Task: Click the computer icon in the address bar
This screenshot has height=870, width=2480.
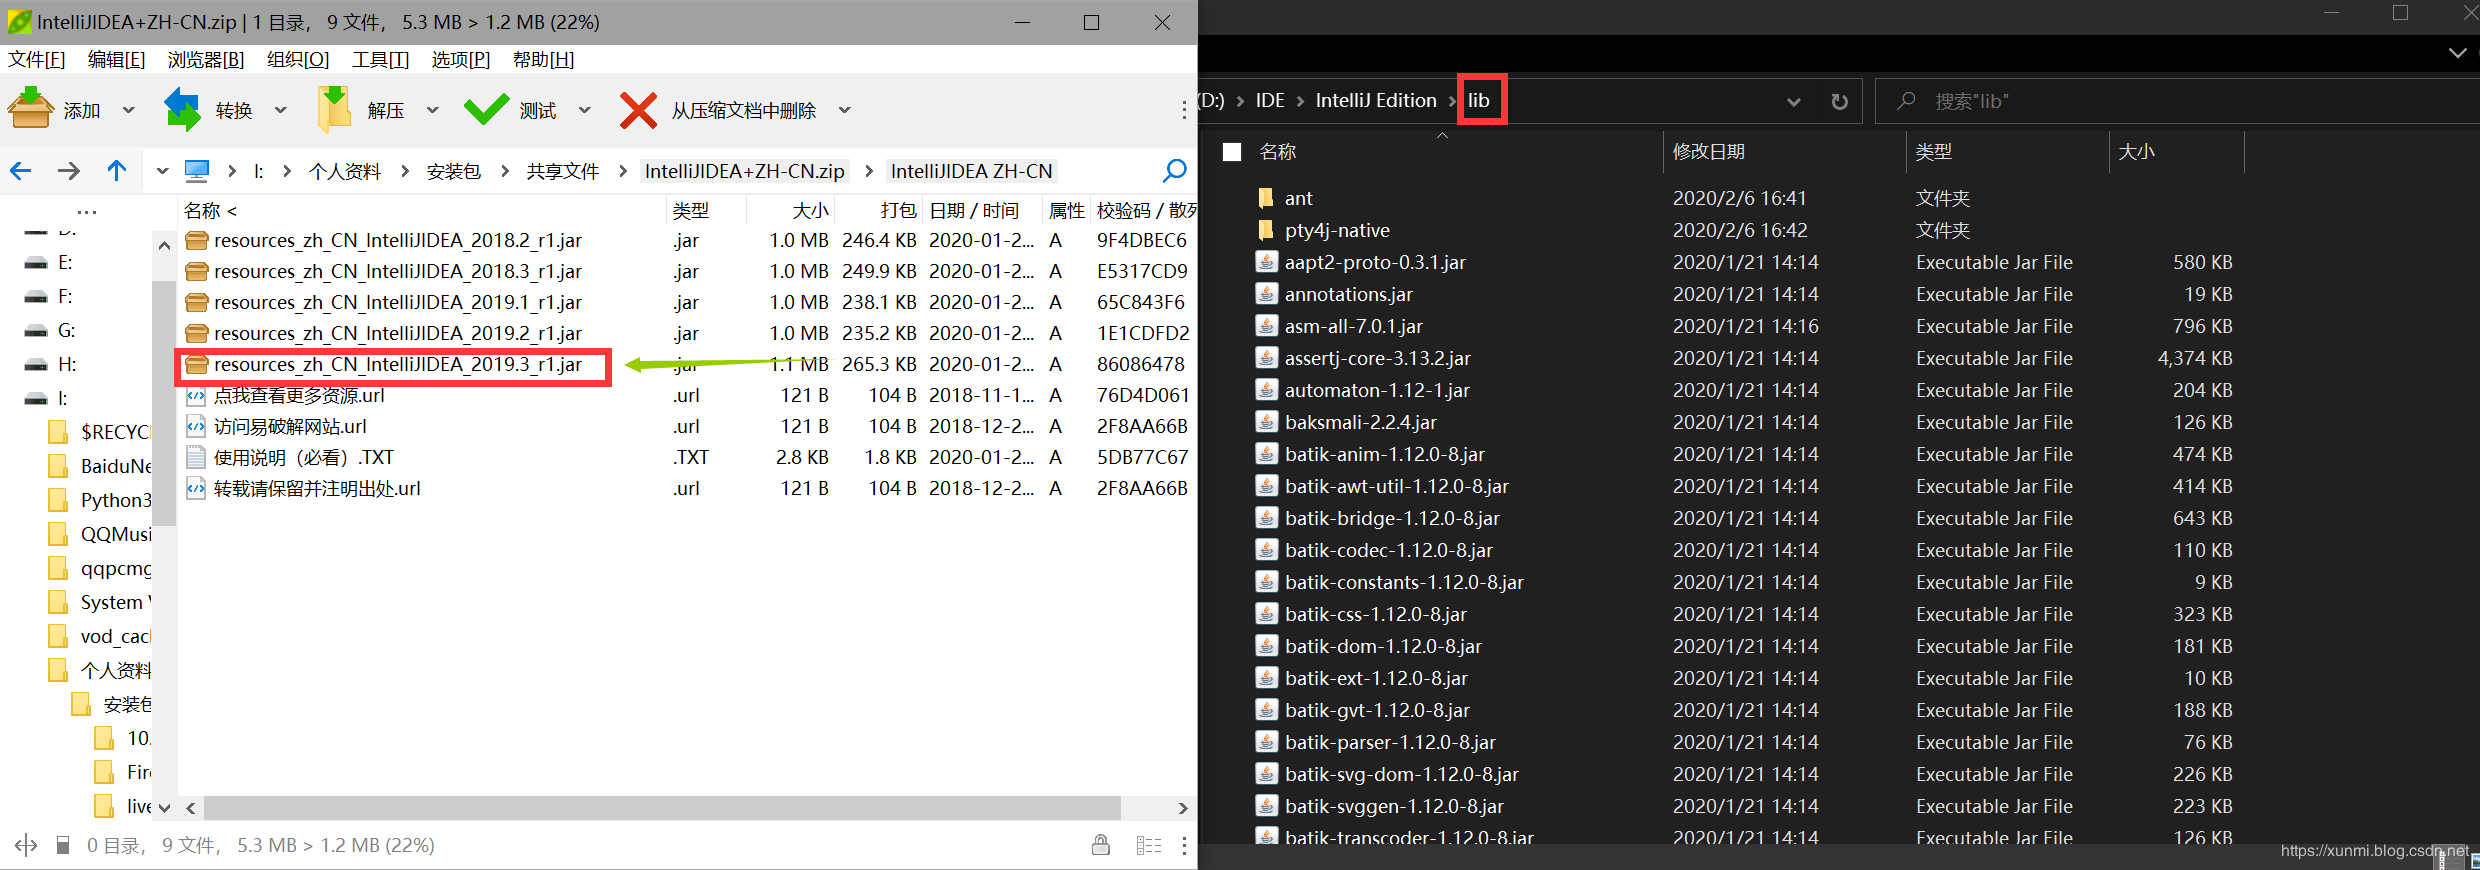Action: [197, 171]
